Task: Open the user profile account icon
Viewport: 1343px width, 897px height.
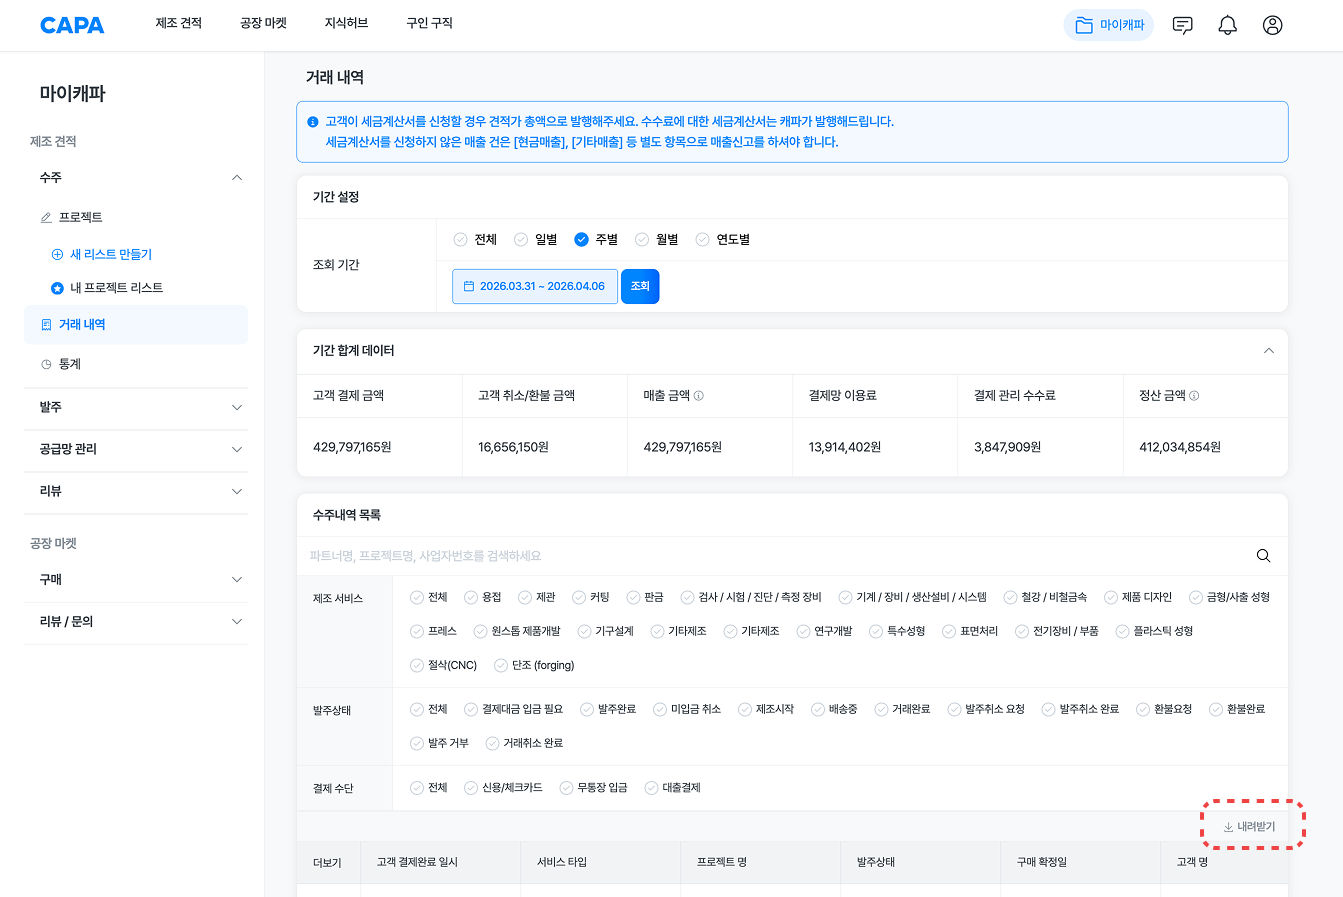Action: click(1272, 26)
